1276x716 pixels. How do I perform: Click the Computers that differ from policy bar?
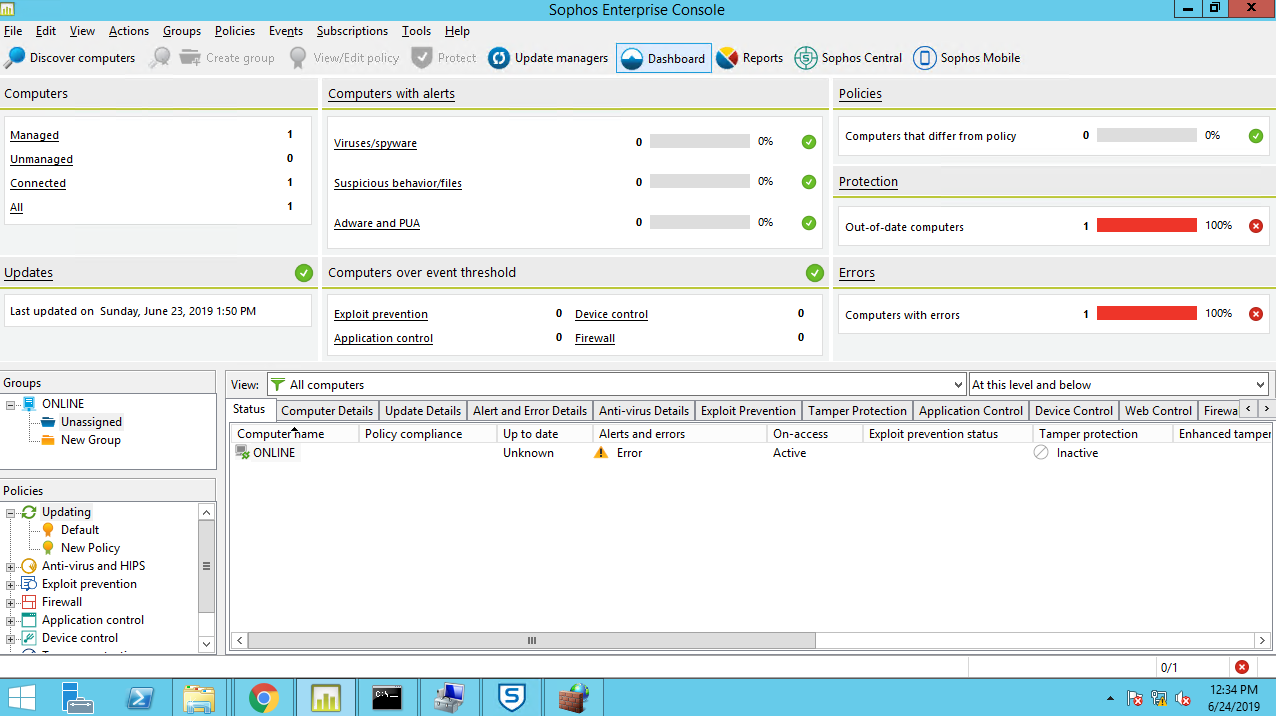click(1147, 135)
